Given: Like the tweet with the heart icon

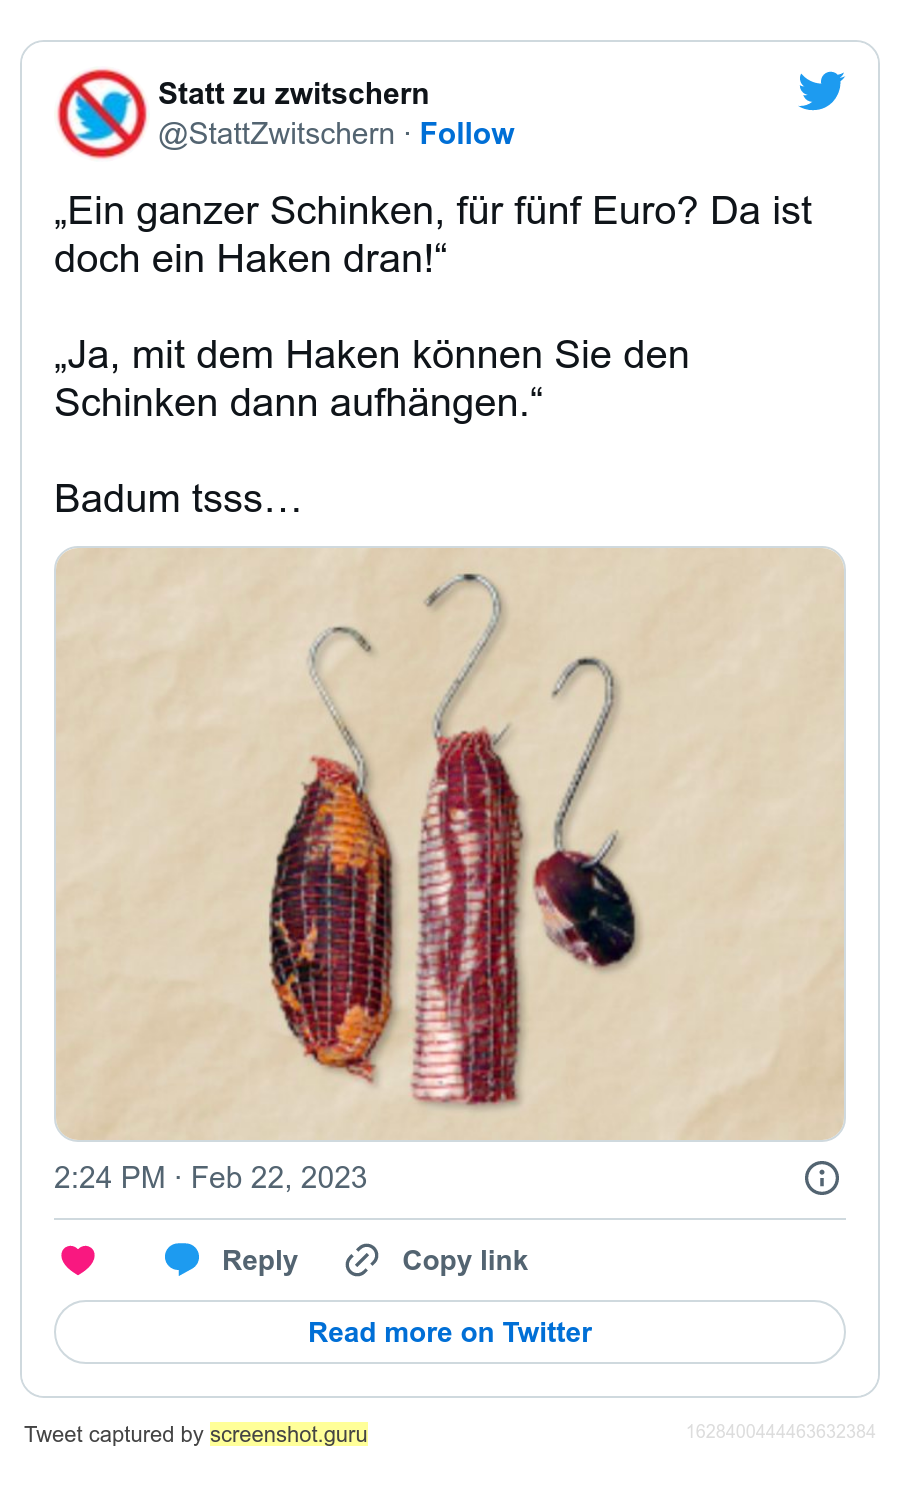Looking at the screenshot, I should (78, 1260).
